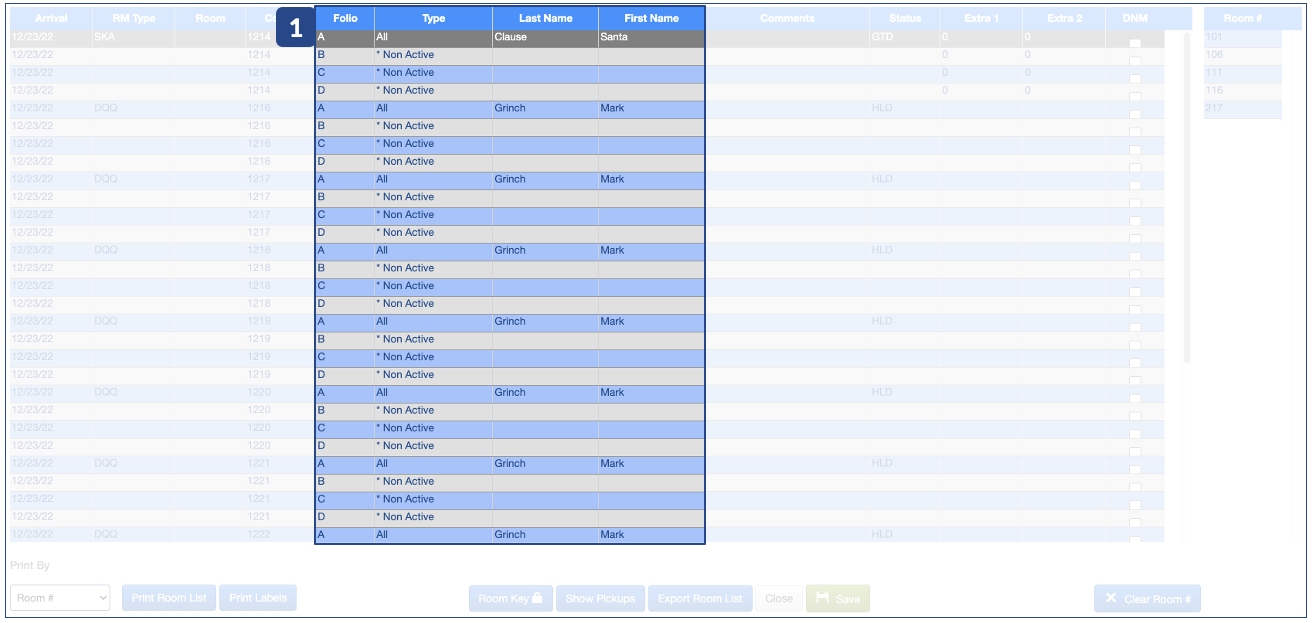This screenshot has height=623, width=1312.
Task: Tick the DNM checkbox for Santa Clause's row
Action: (1134, 44)
